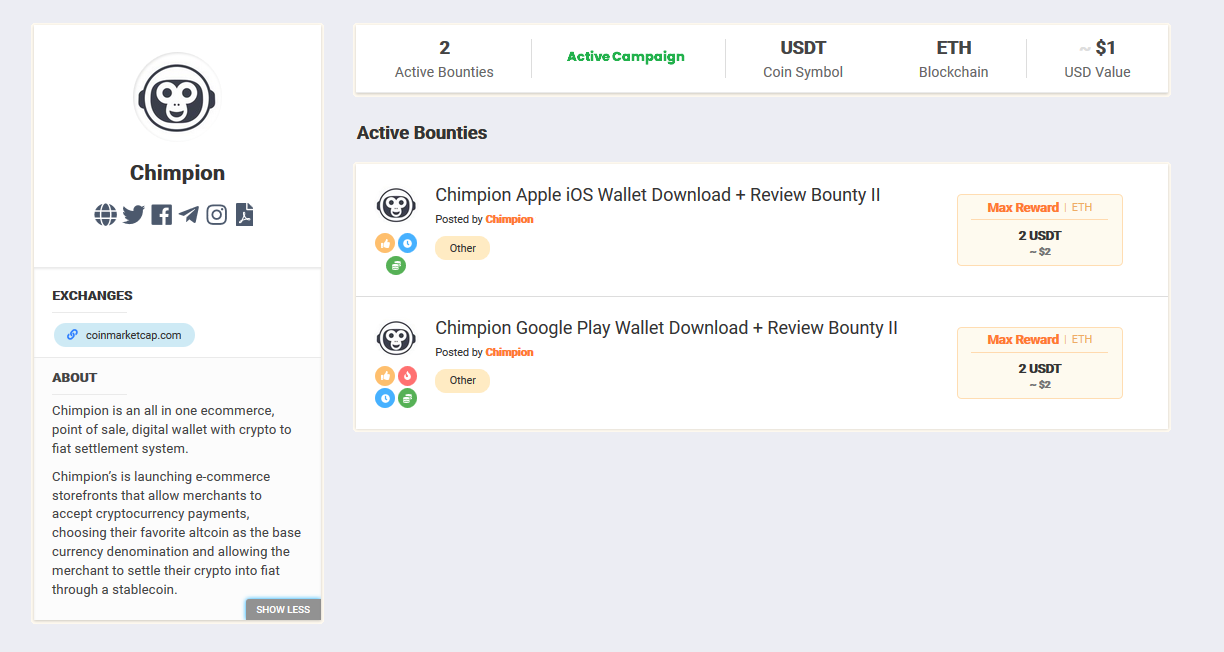Open Chimpion Twitter profile icon
Image resolution: width=1224 pixels, height=652 pixels.
click(134, 214)
